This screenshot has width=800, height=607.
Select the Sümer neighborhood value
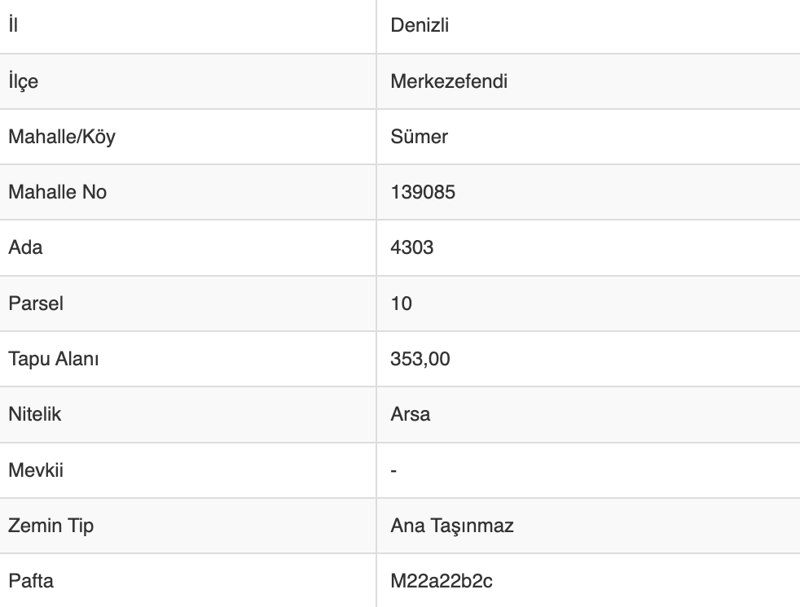tap(419, 137)
